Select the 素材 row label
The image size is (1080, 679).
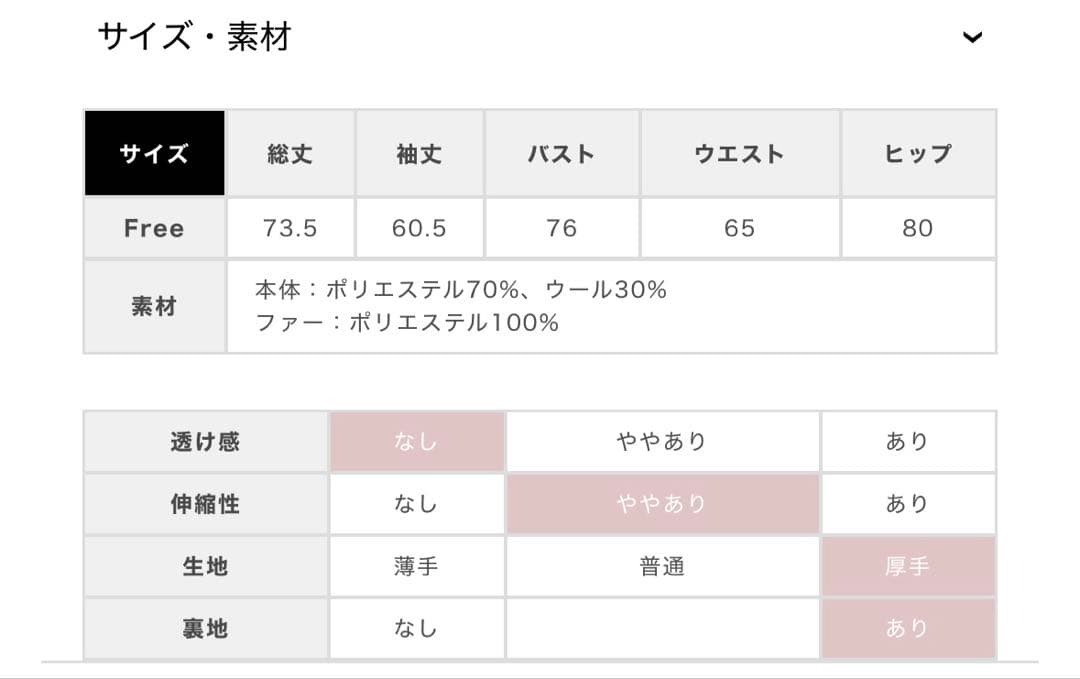tap(155, 306)
